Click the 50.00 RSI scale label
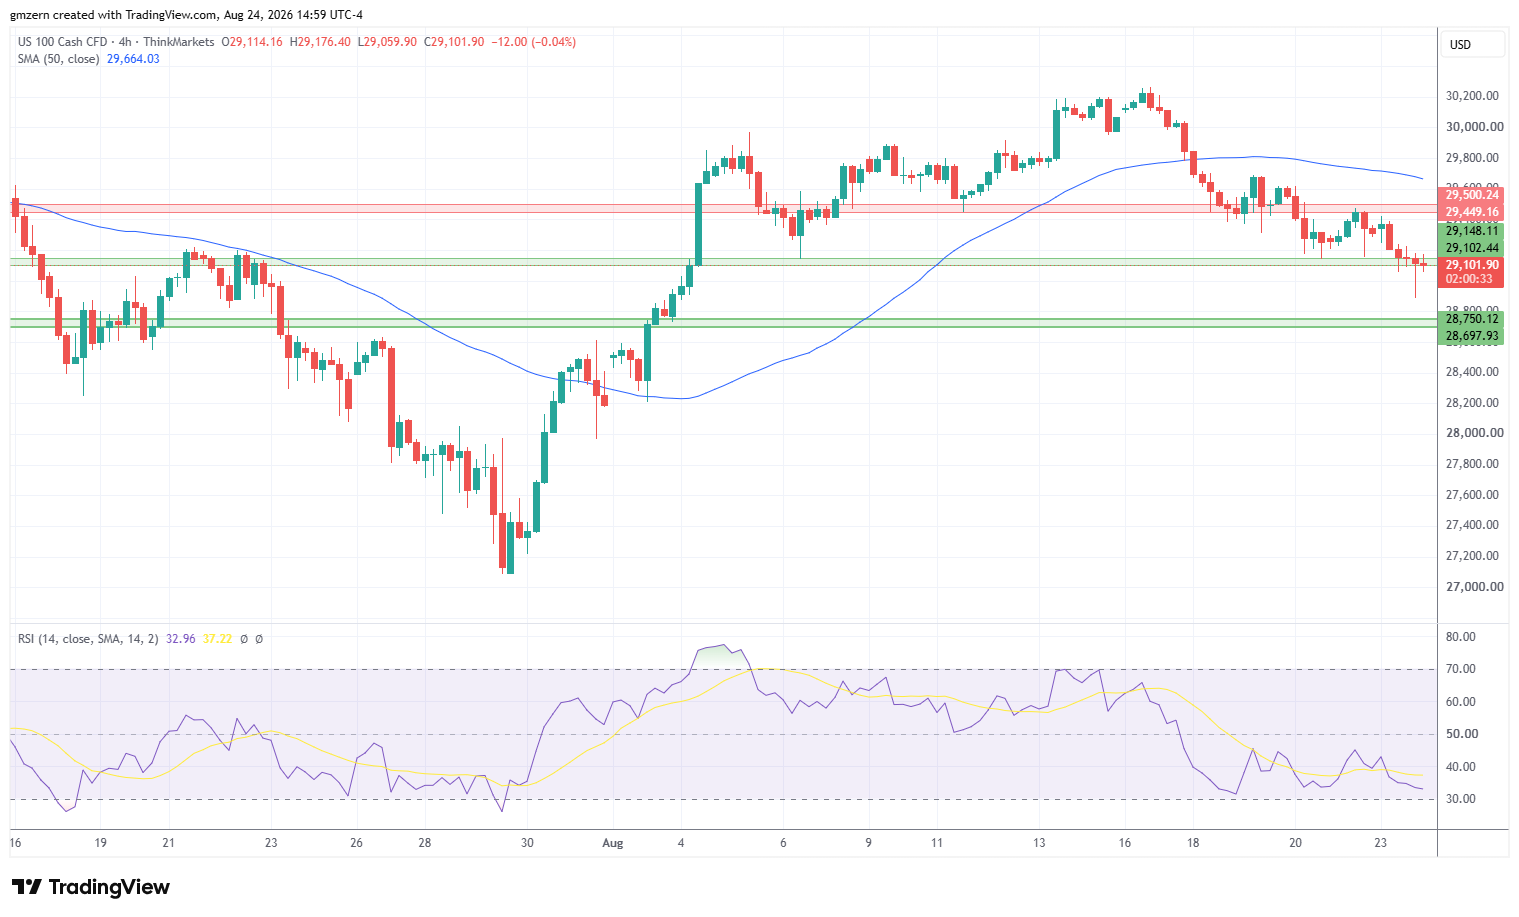The height and width of the screenshot is (917, 1519). [1461, 734]
